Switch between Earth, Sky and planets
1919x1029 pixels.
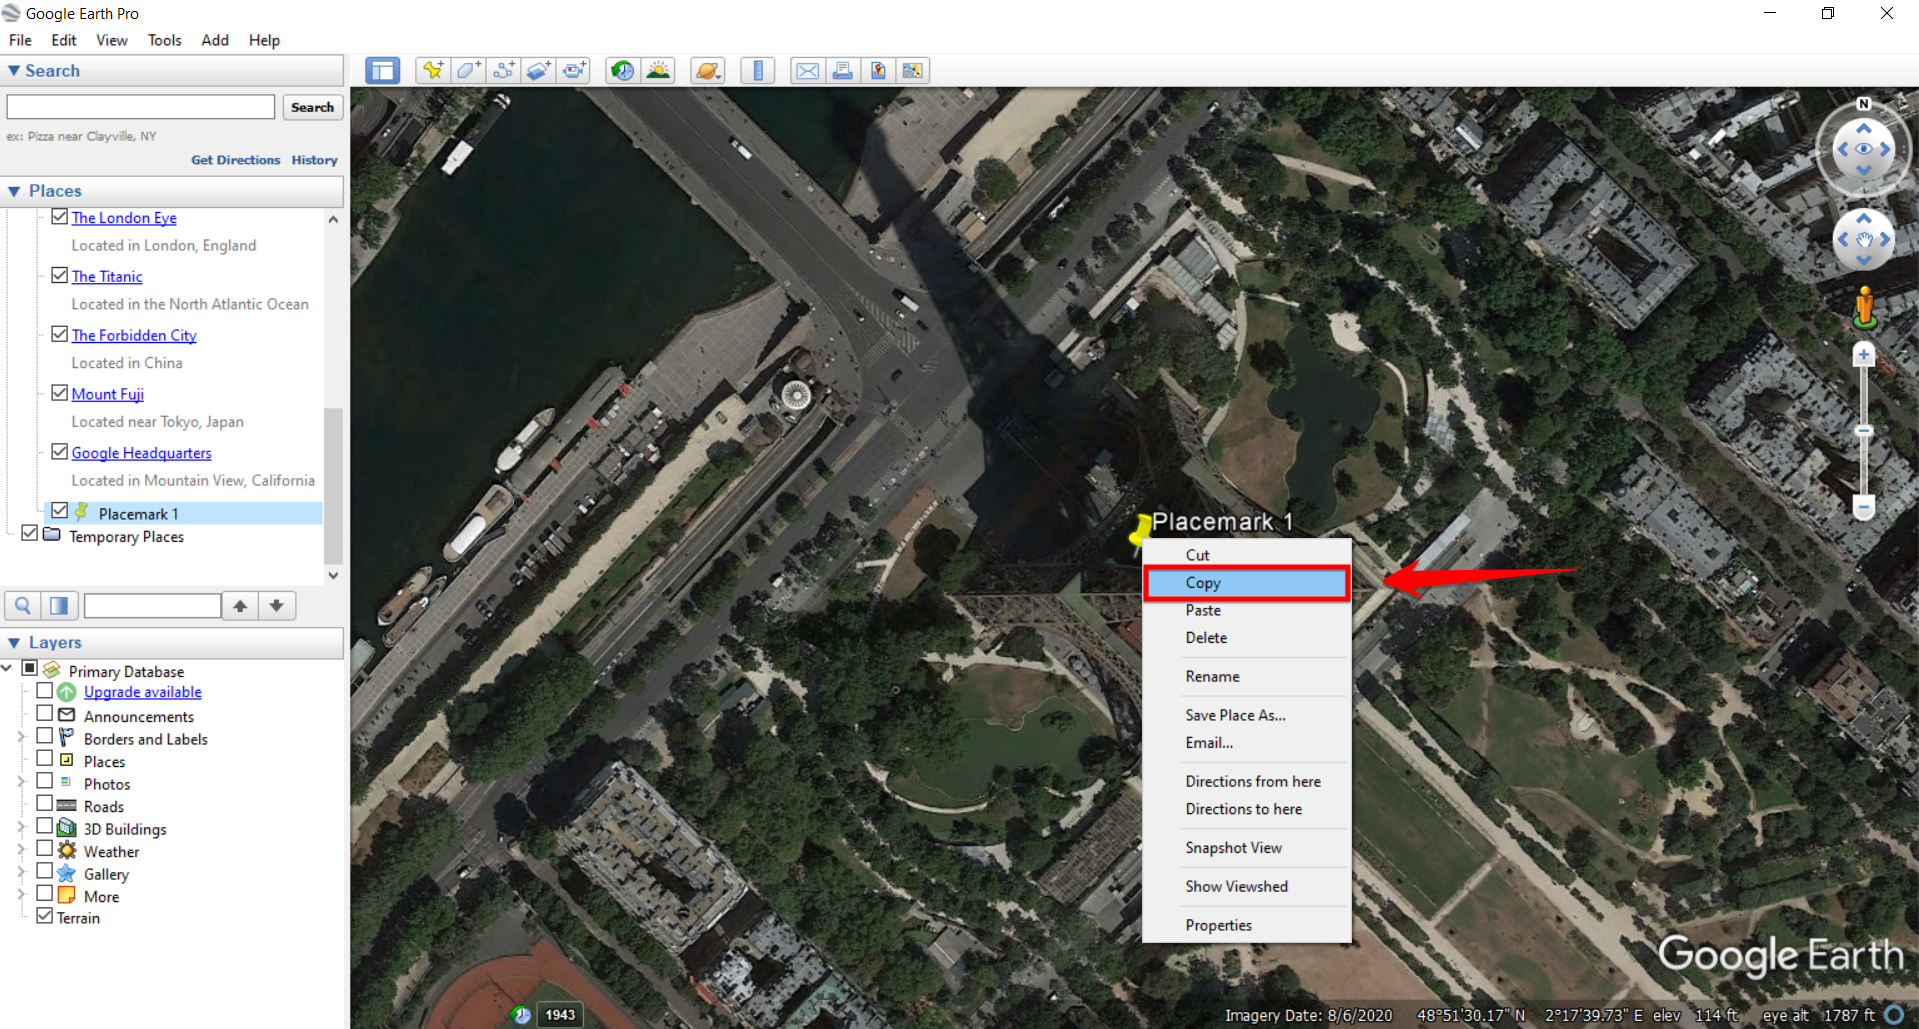coord(707,70)
